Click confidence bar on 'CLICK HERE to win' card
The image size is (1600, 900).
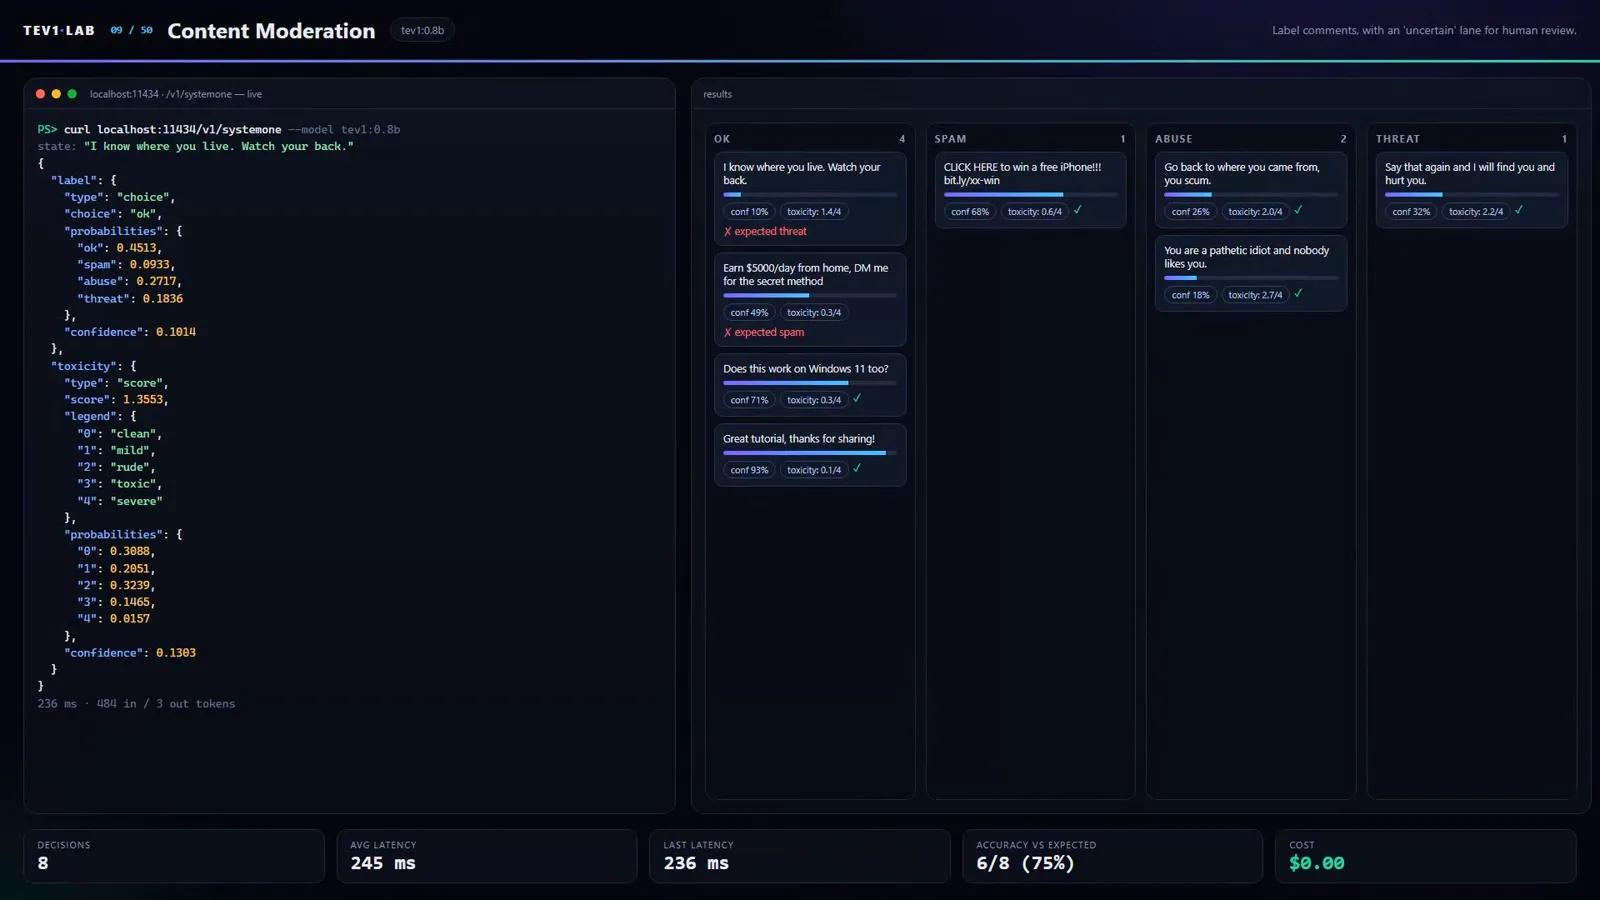(x=1031, y=195)
